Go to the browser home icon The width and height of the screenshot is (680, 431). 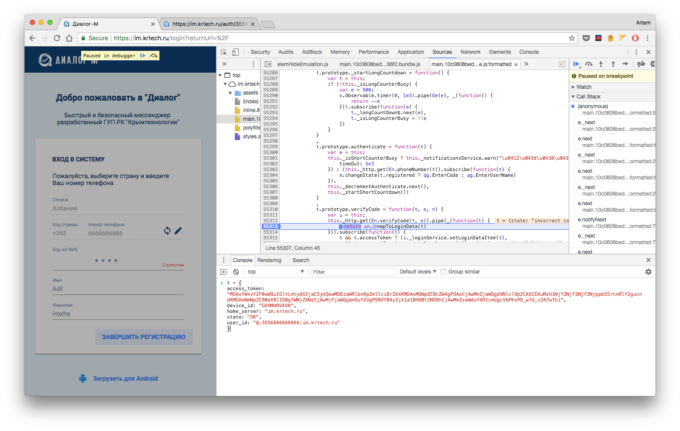click(x=69, y=38)
